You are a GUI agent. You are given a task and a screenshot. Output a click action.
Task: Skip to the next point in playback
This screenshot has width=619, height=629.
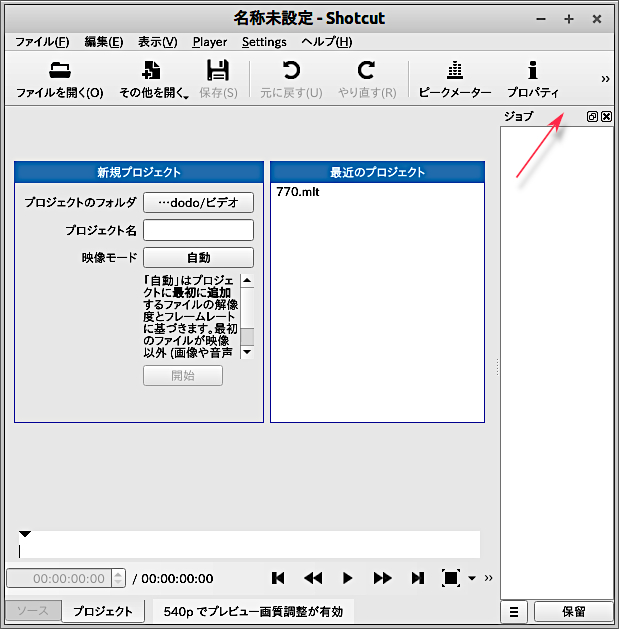point(417,578)
